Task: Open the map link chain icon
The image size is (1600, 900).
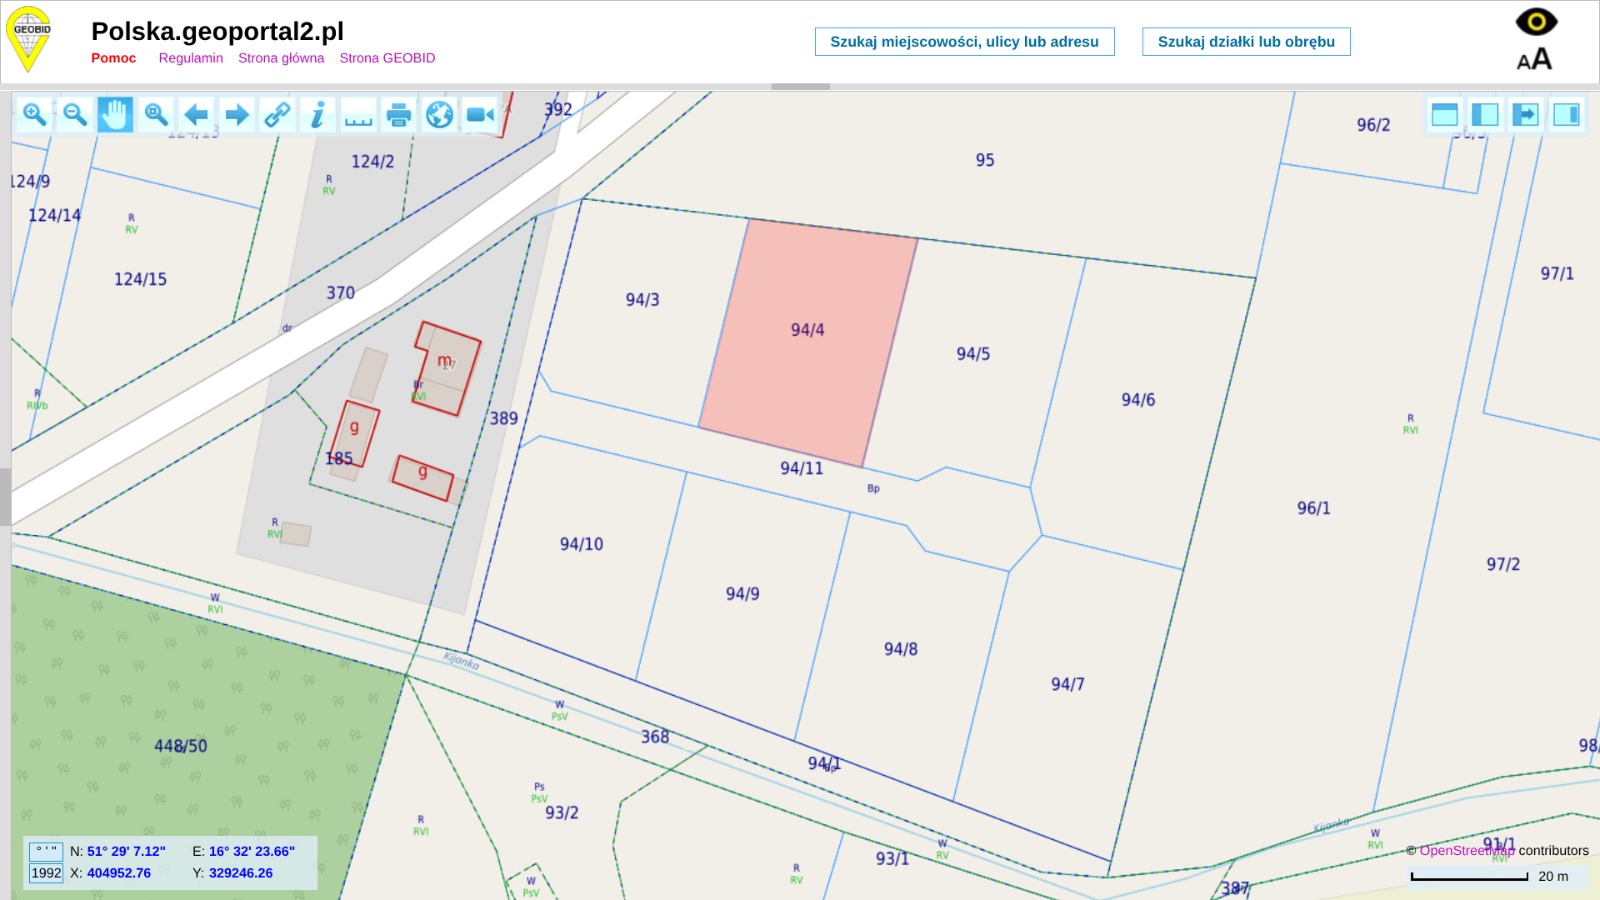Action: pyautogui.click(x=277, y=115)
